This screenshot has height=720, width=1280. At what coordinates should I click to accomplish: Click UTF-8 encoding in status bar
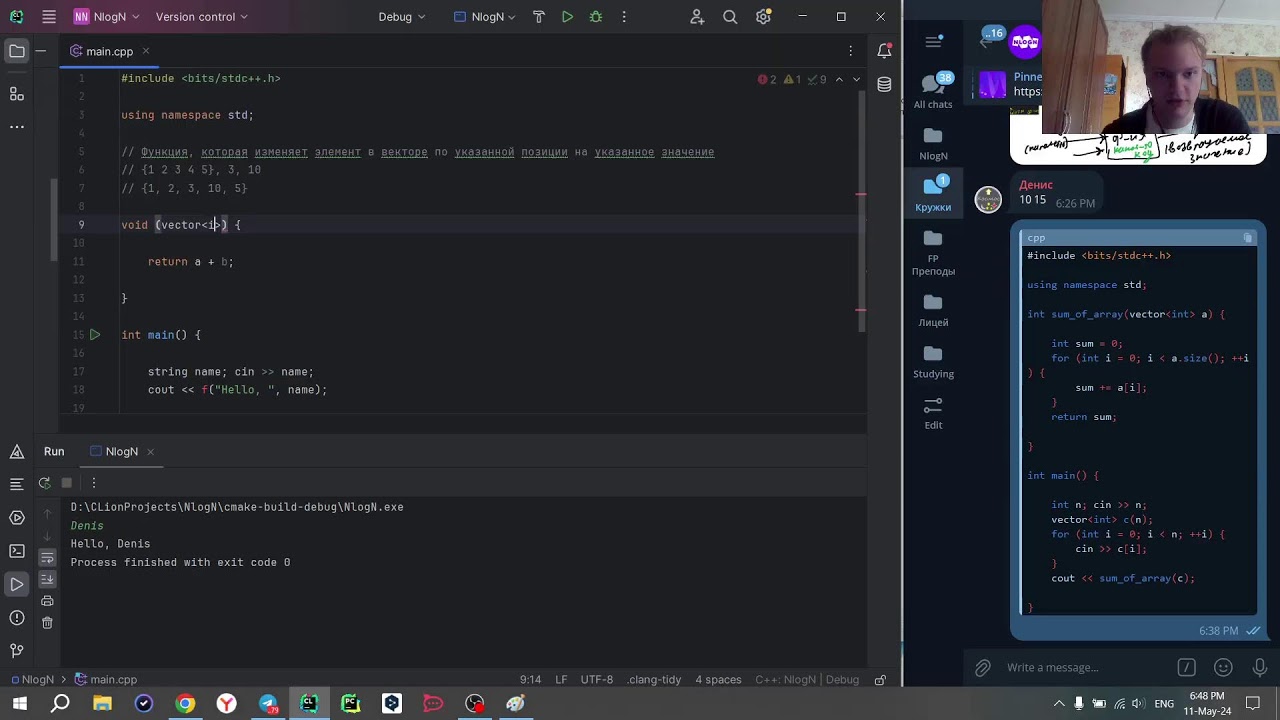[x=597, y=680]
